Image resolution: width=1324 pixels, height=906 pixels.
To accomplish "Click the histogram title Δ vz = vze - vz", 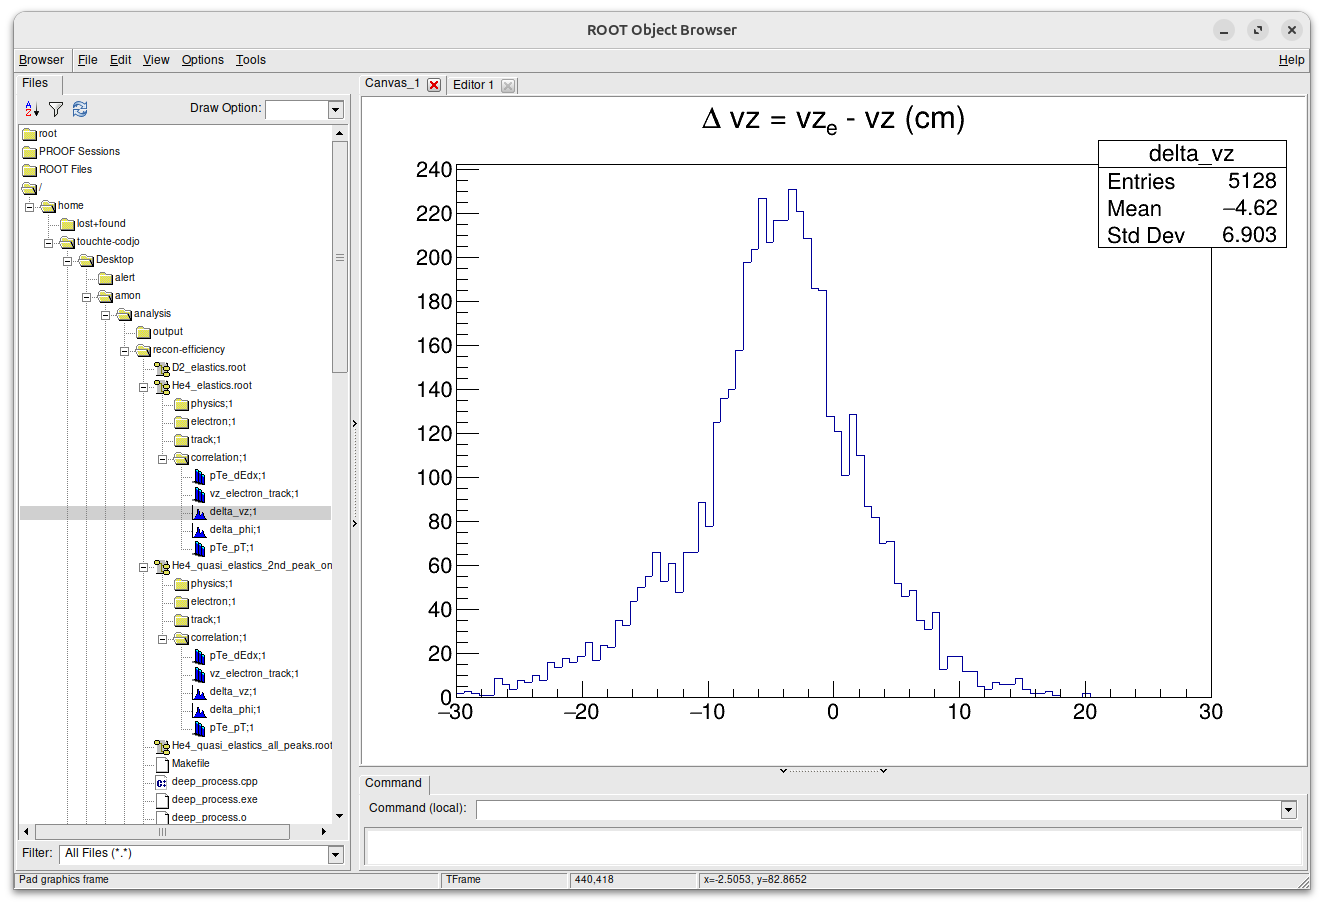I will (833, 120).
